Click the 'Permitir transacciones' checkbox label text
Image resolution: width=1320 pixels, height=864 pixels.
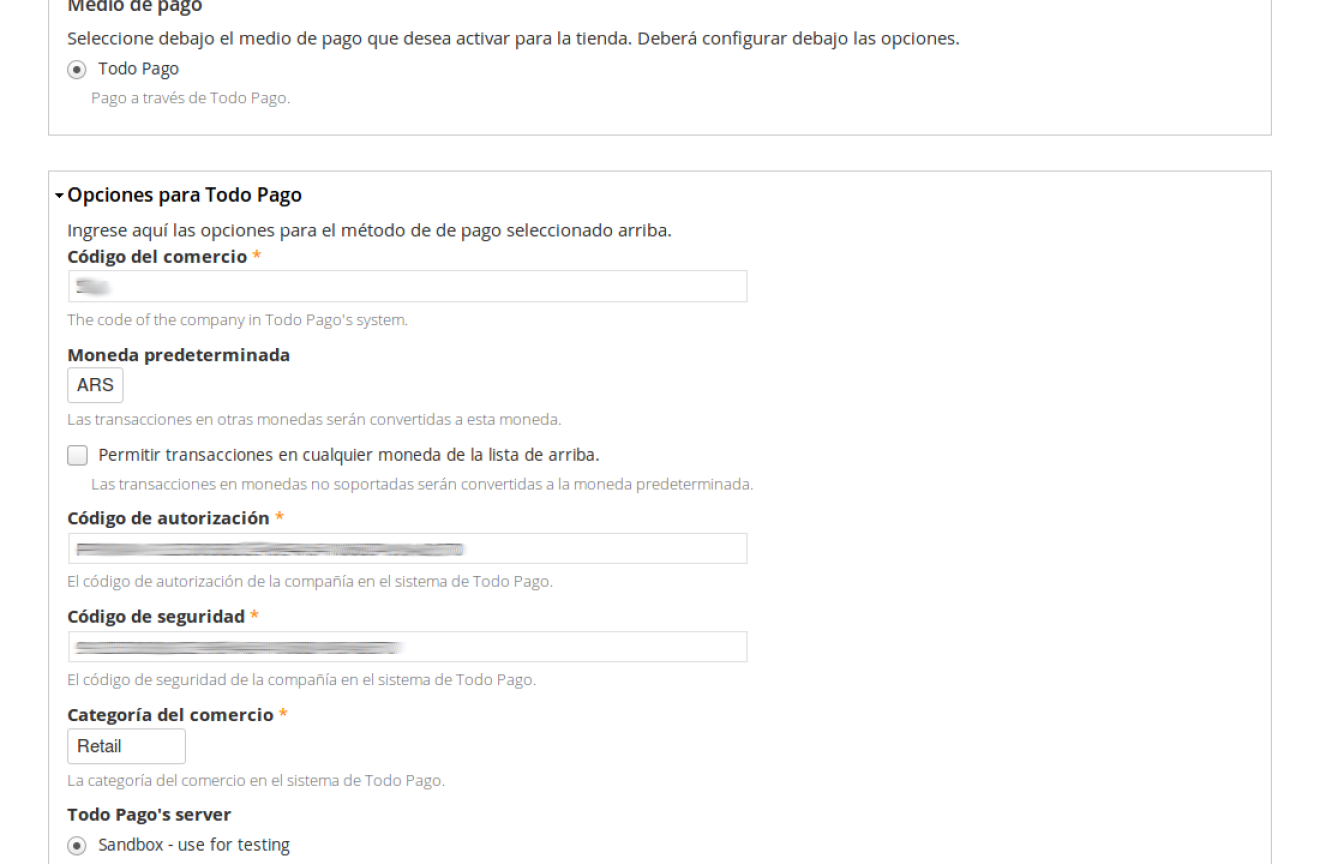(x=348, y=455)
